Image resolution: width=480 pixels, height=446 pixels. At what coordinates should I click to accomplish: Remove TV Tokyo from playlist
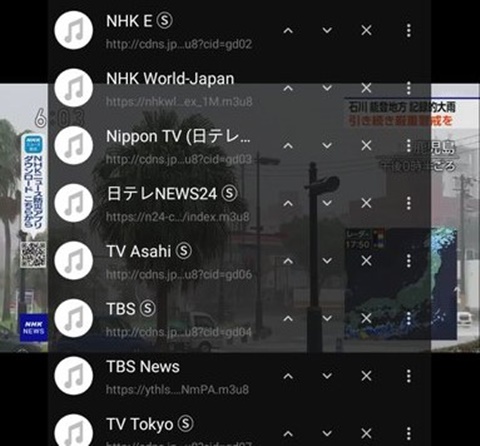coord(366,434)
